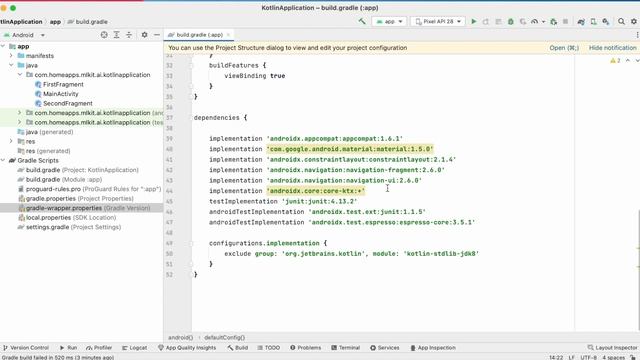Open the TODO tool window
This screenshot has height=360, width=640.
(269, 348)
